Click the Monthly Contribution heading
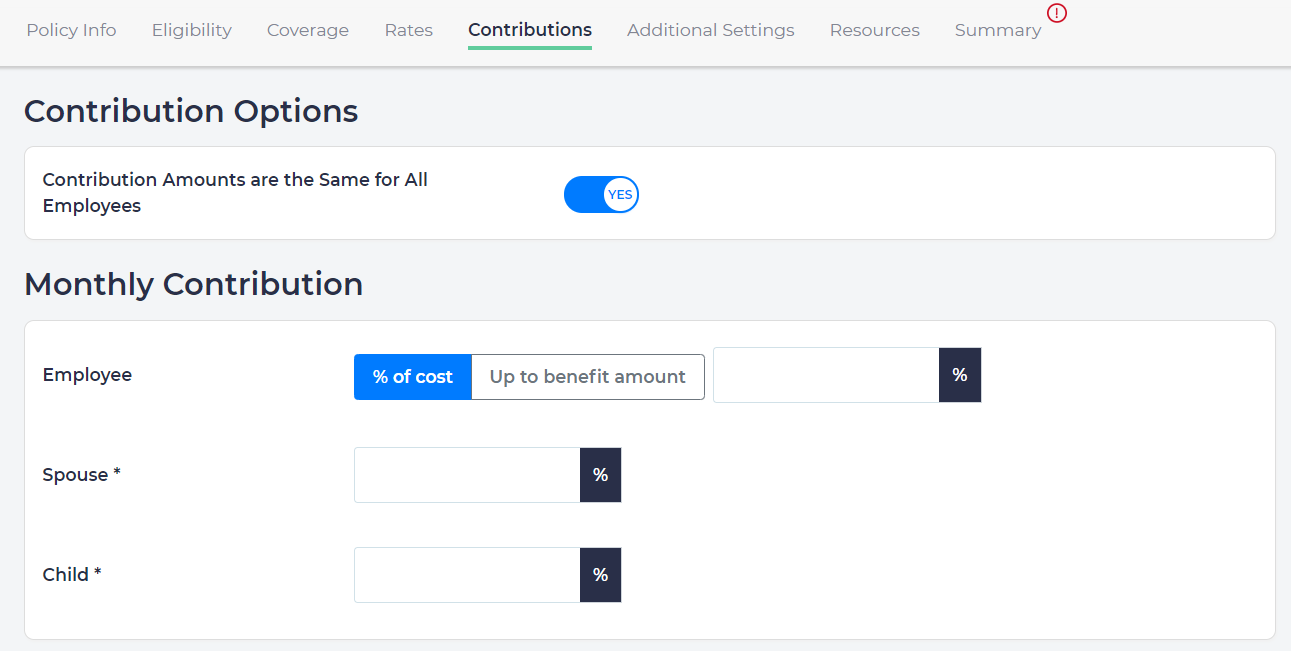 [193, 284]
